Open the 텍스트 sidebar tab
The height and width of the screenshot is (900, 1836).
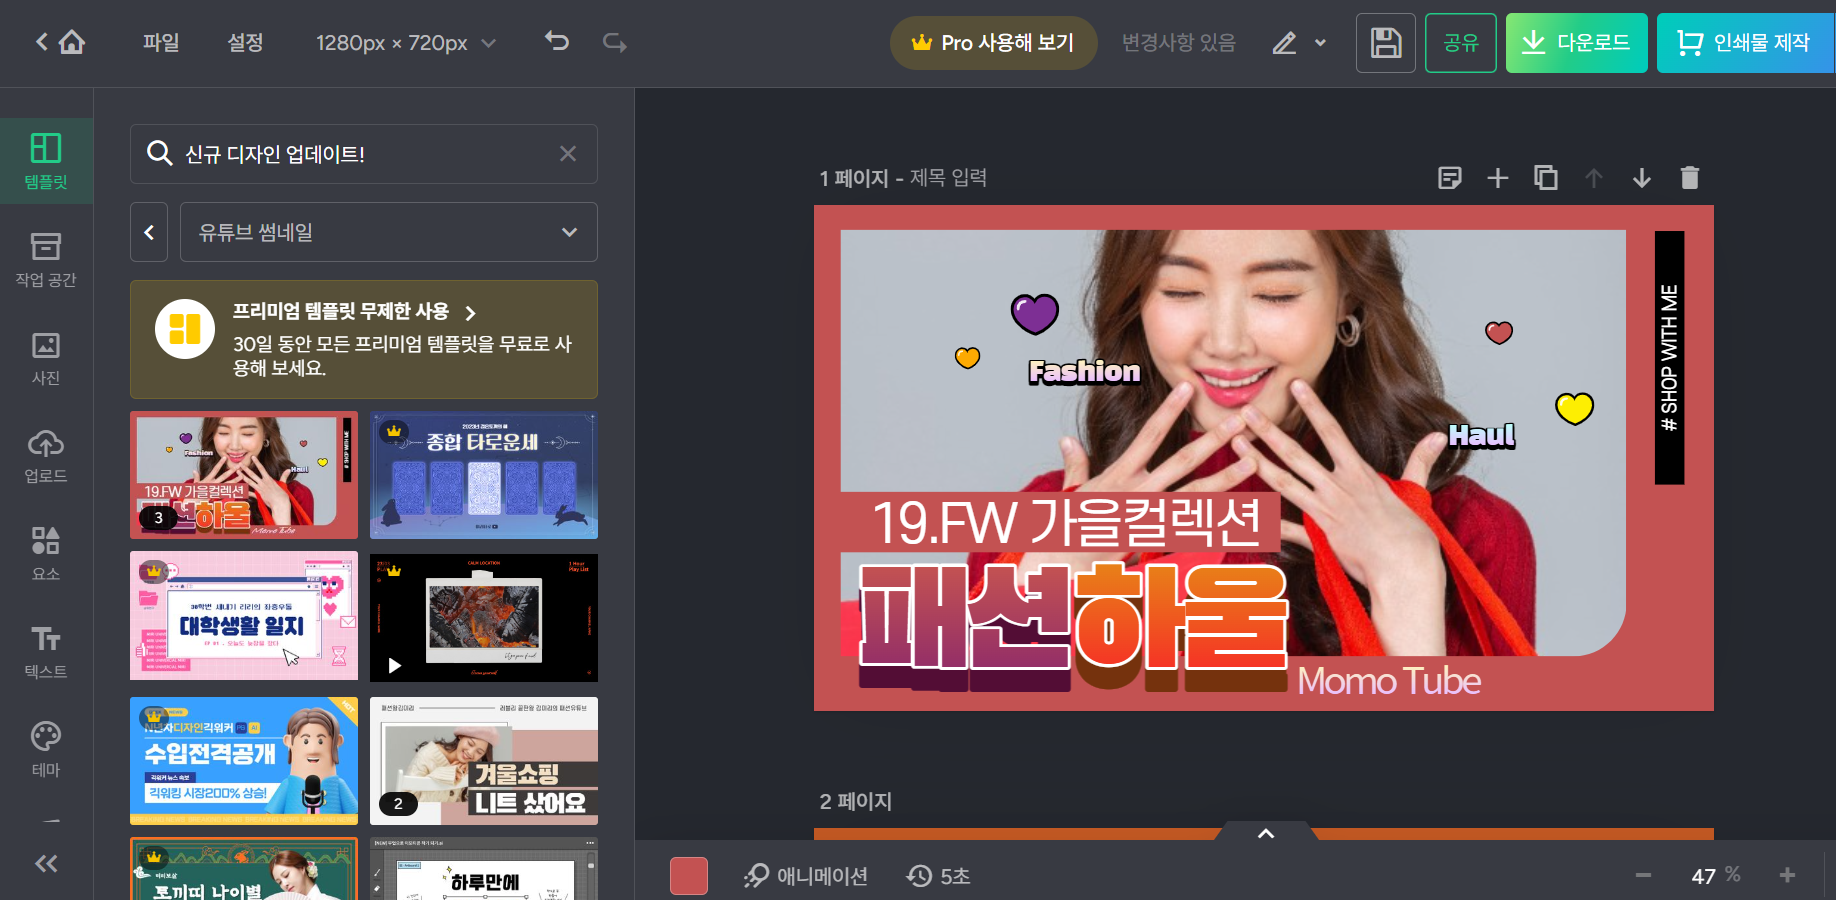click(46, 651)
